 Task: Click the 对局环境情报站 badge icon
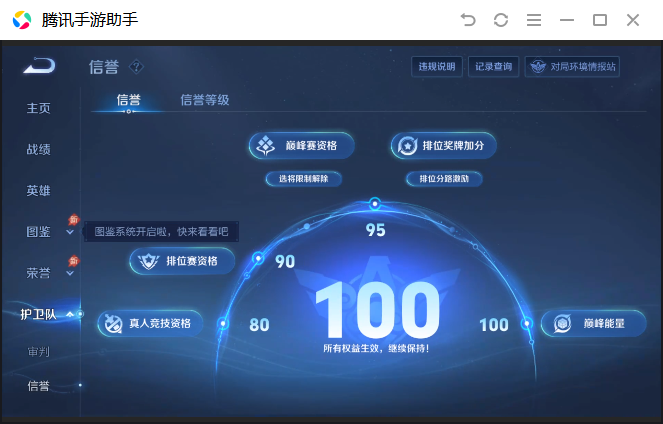pos(538,66)
